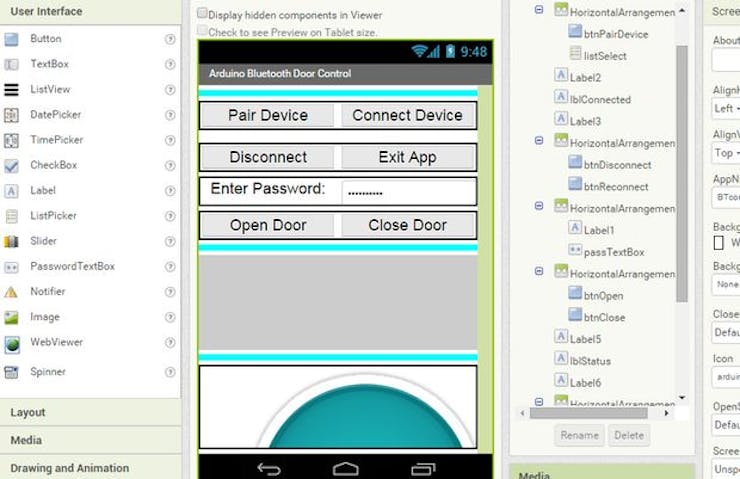
Task: Pick the ListPicker component
Action: coord(53,216)
